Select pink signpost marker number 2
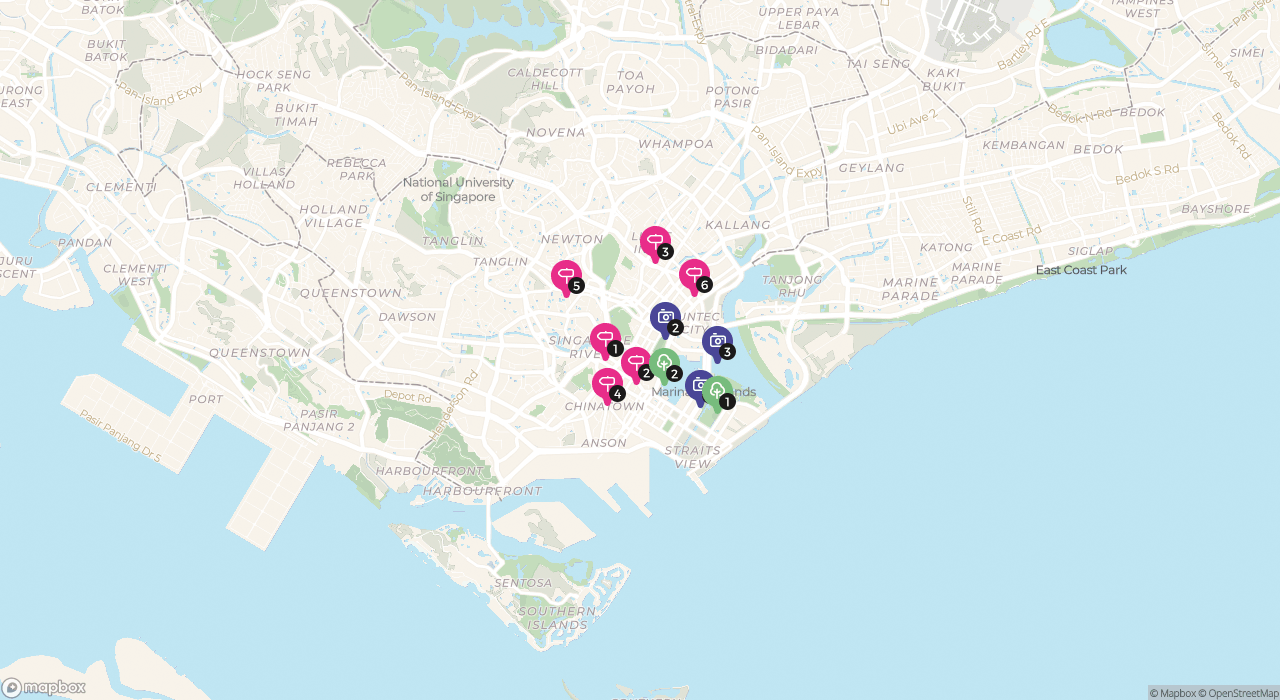The width and height of the screenshot is (1280, 700). click(x=634, y=362)
